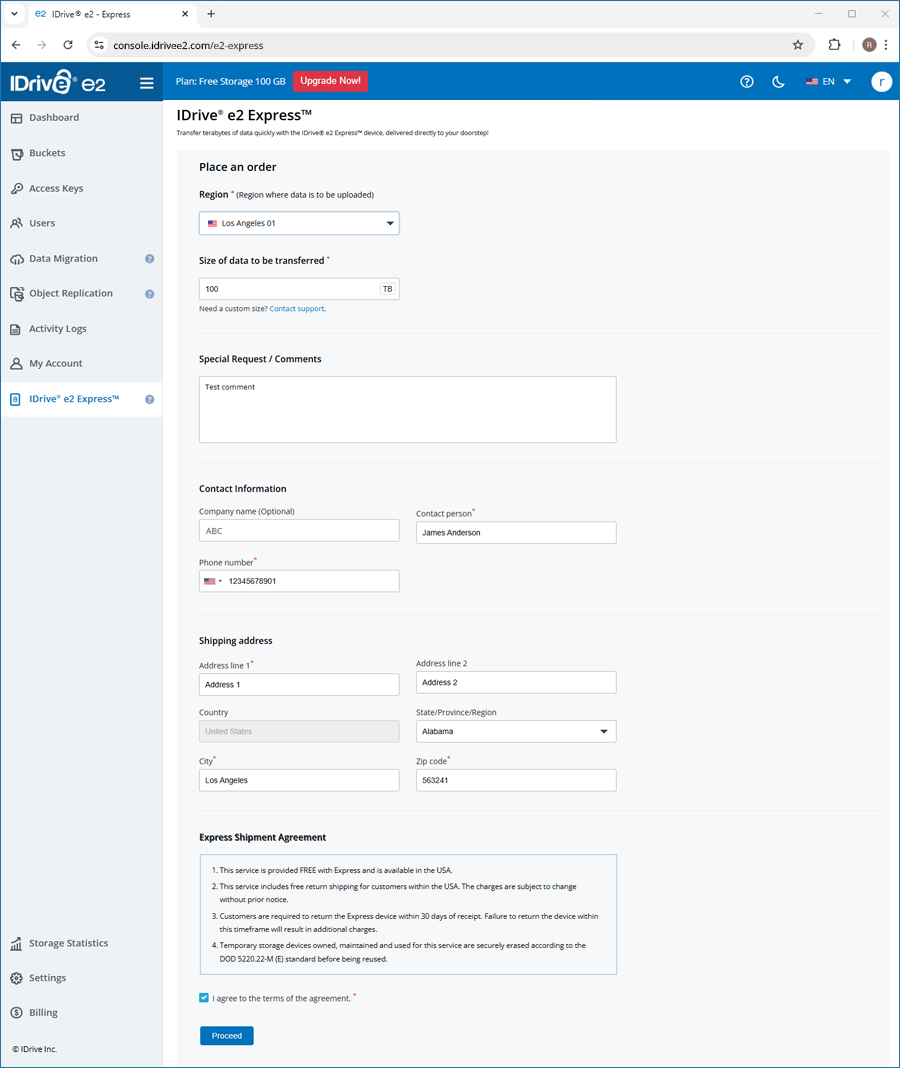This screenshot has height=1068, width=900.
Task: Click the Plan: Free Storage 100 GB text
Action: [x=230, y=81]
